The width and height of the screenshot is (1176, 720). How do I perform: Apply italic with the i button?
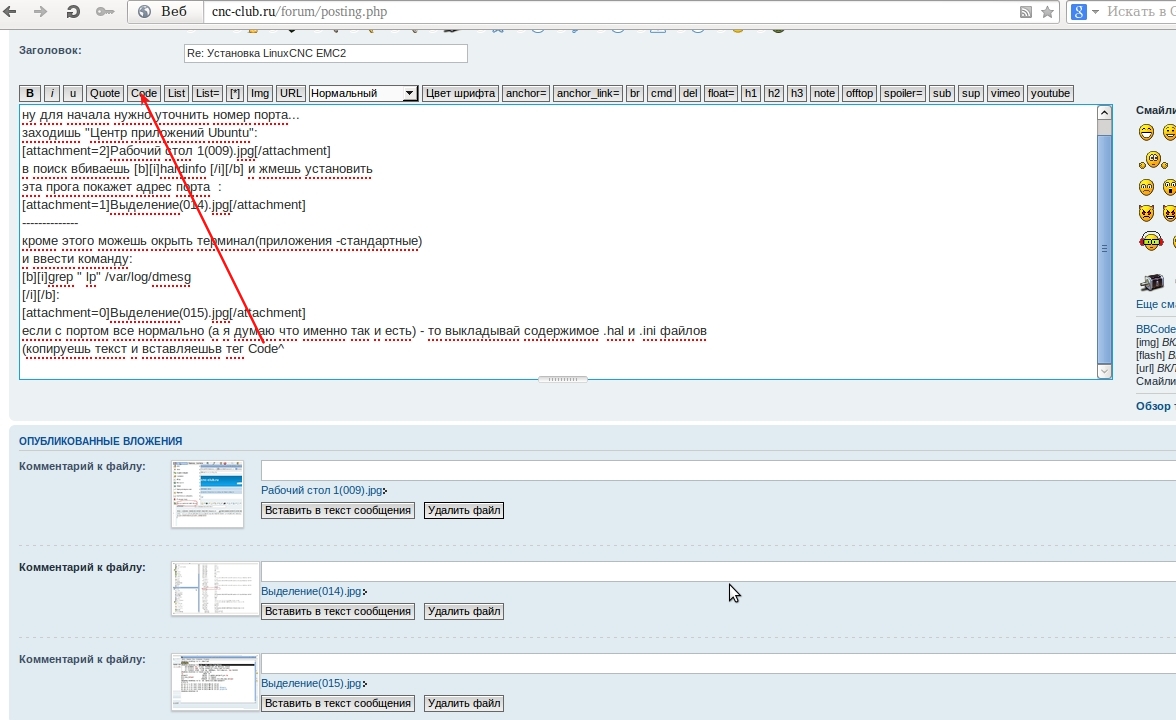pyautogui.click(x=52, y=93)
